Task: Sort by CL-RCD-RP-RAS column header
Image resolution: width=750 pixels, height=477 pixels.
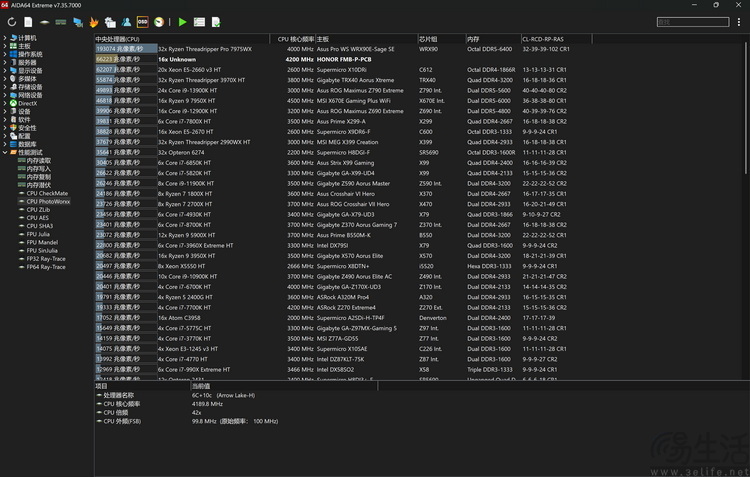Action: 556,39
